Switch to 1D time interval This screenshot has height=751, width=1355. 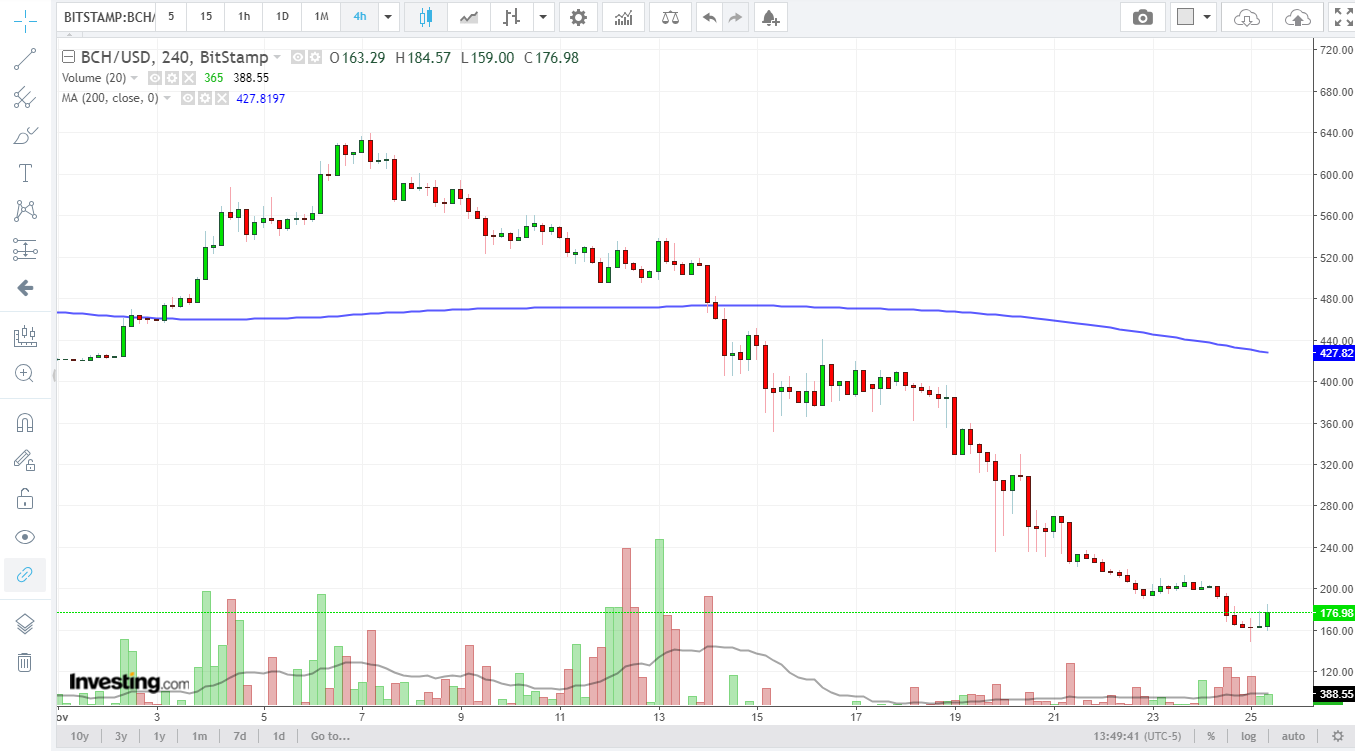[282, 17]
